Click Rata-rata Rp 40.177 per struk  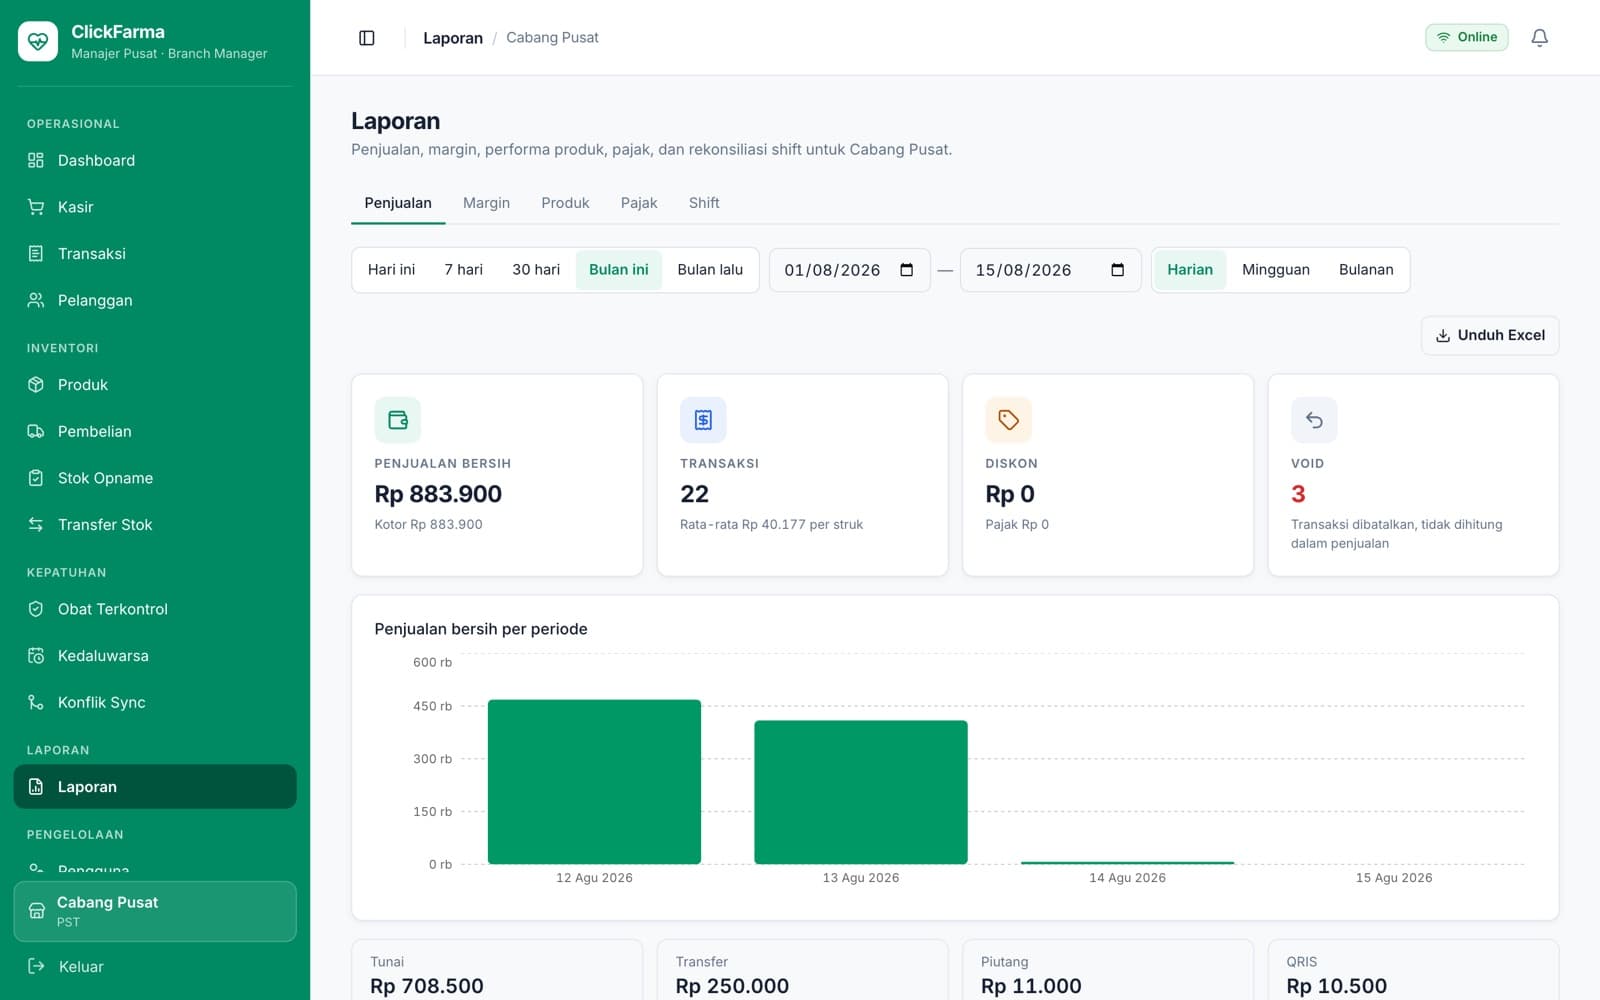point(771,524)
